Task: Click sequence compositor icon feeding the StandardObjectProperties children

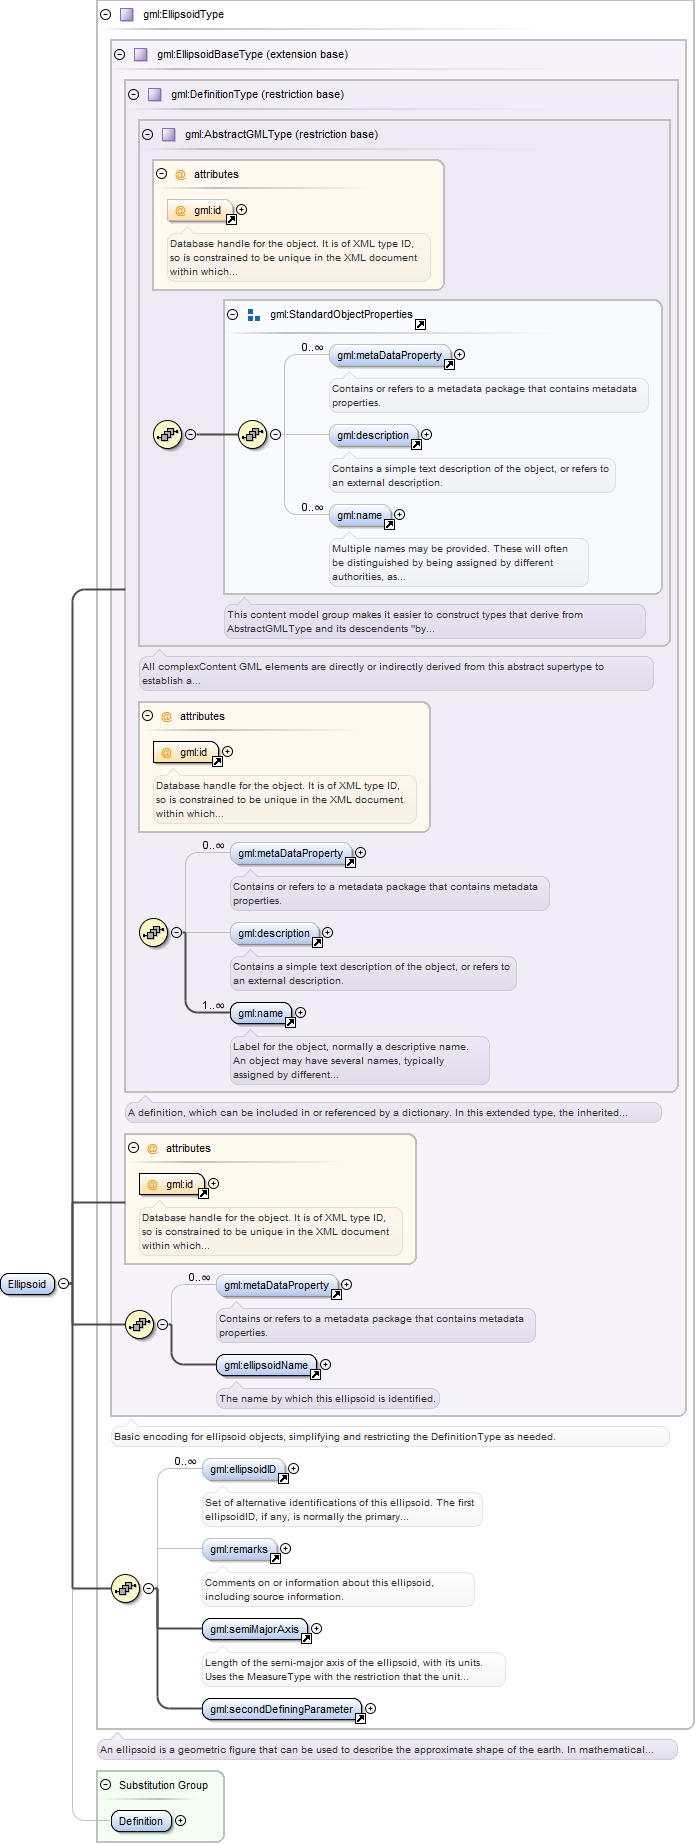Action: pyautogui.click(x=253, y=434)
